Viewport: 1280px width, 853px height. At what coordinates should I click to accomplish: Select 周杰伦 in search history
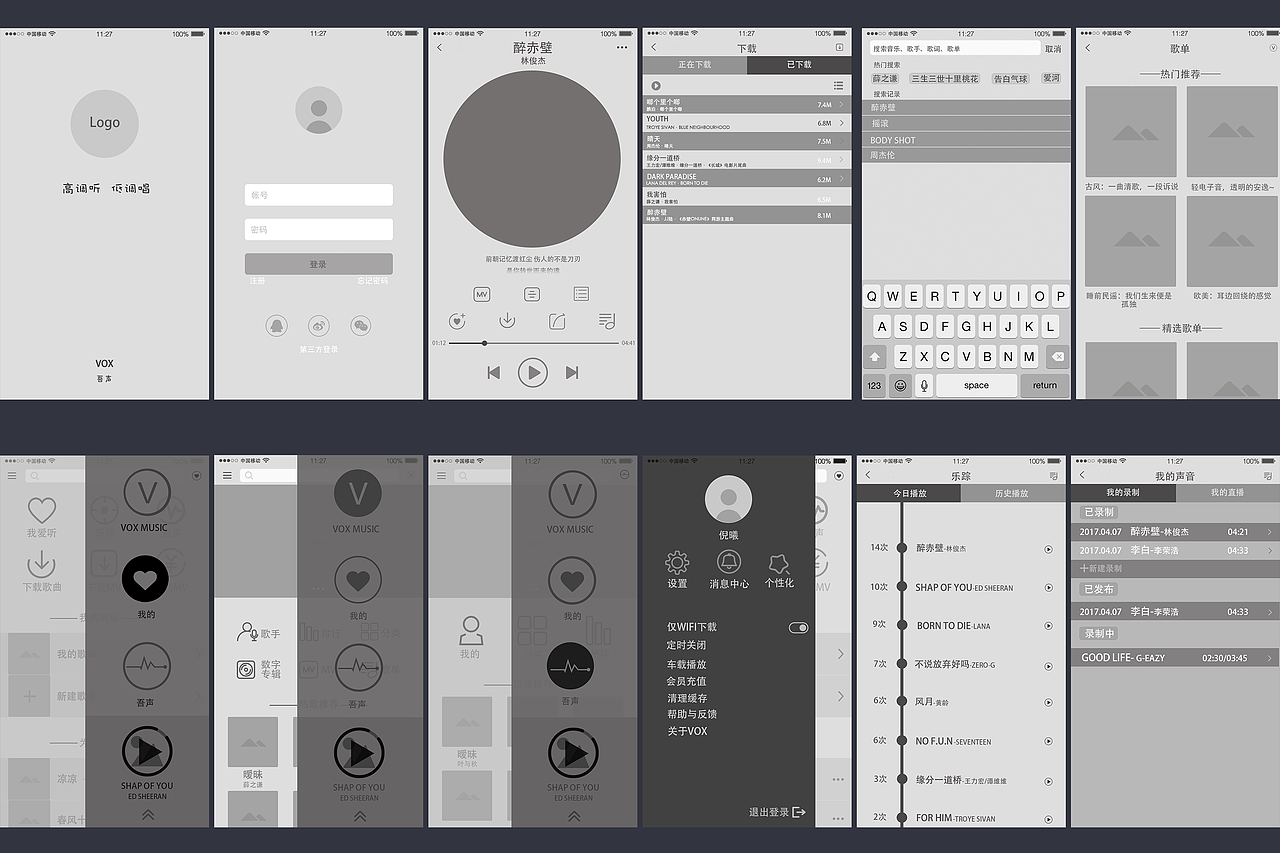point(966,155)
